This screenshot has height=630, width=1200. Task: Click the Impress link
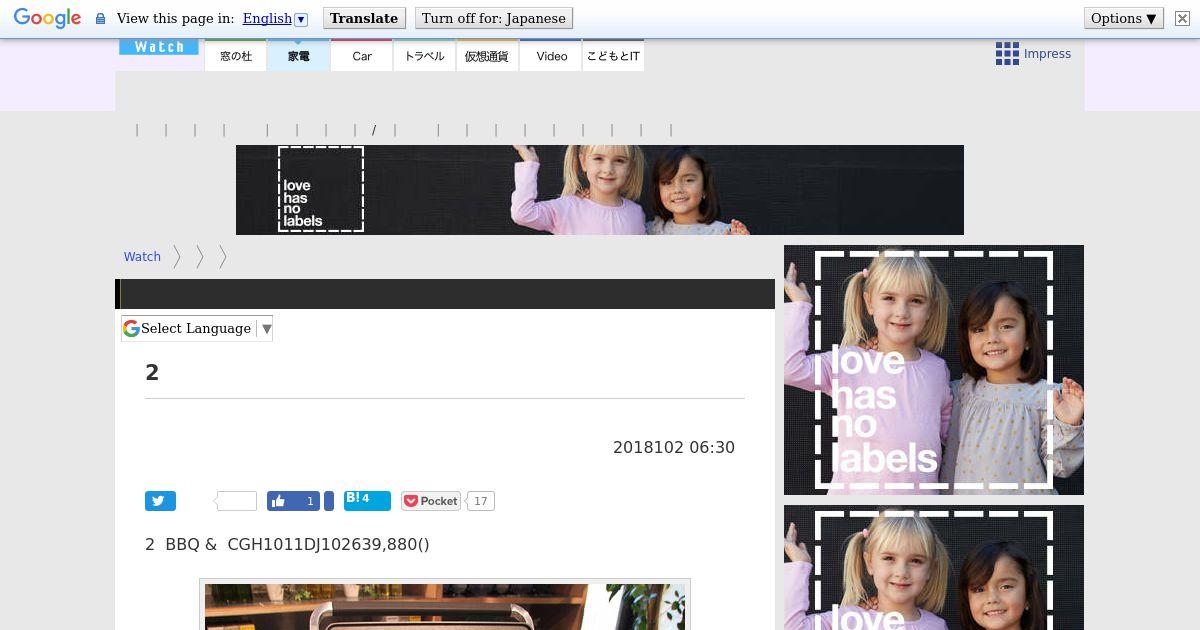coord(1047,54)
